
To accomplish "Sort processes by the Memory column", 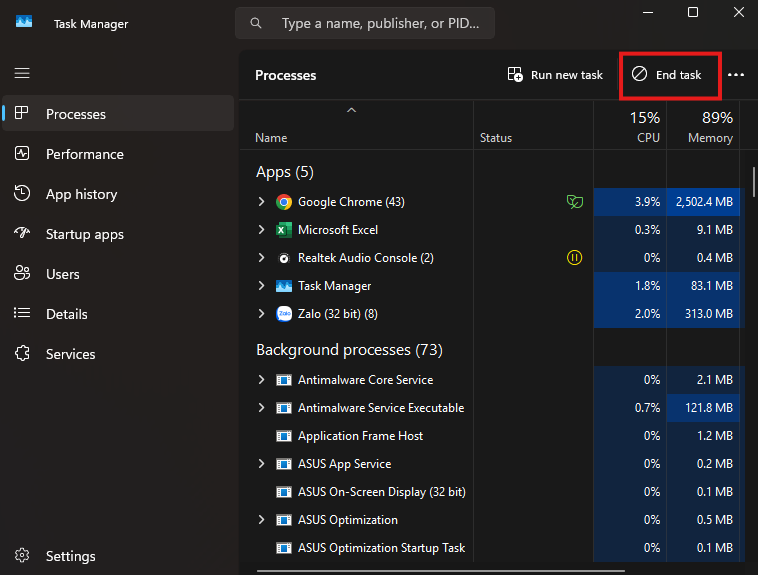I will pyautogui.click(x=703, y=125).
